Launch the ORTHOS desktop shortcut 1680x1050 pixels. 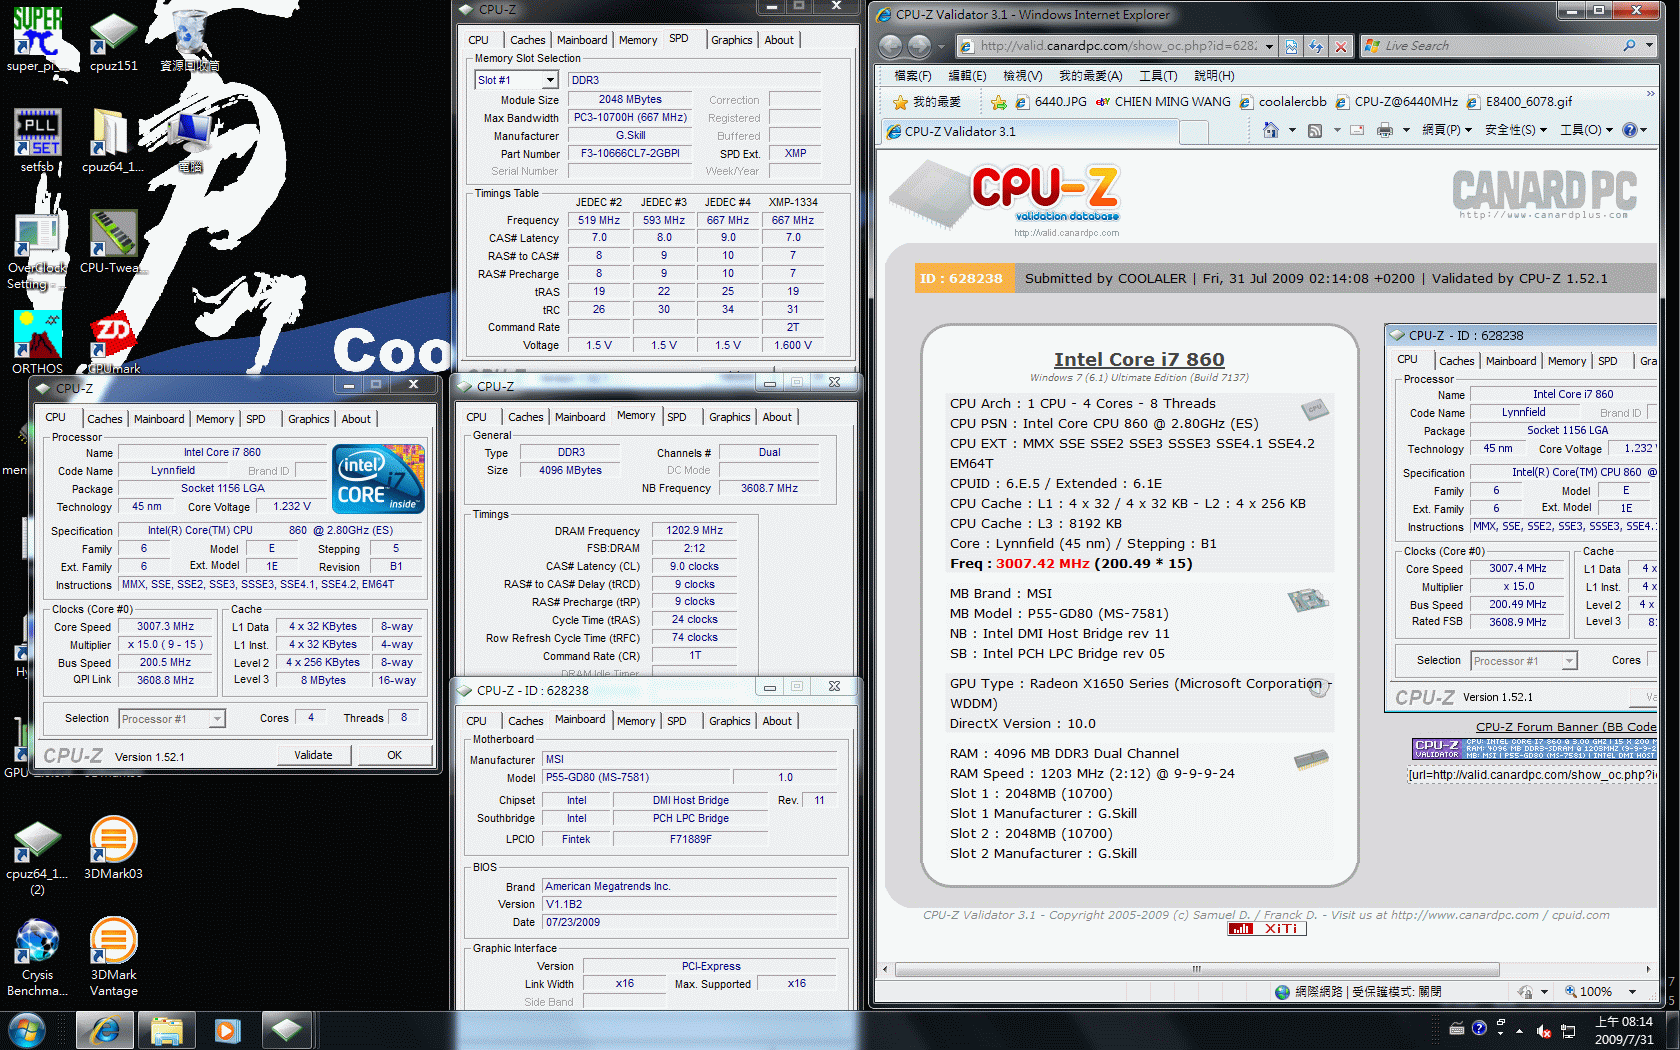click(37, 342)
